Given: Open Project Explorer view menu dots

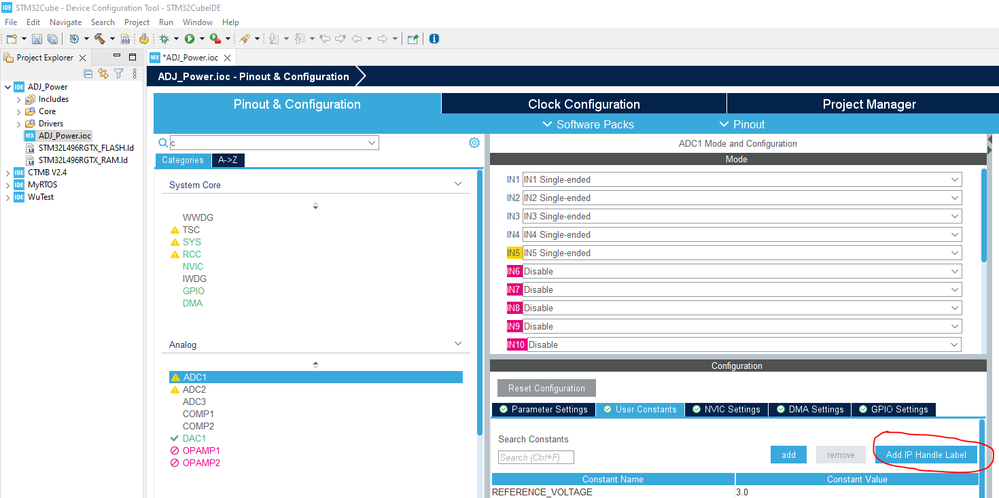Looking at the screenshot, I should pos(135,74).
